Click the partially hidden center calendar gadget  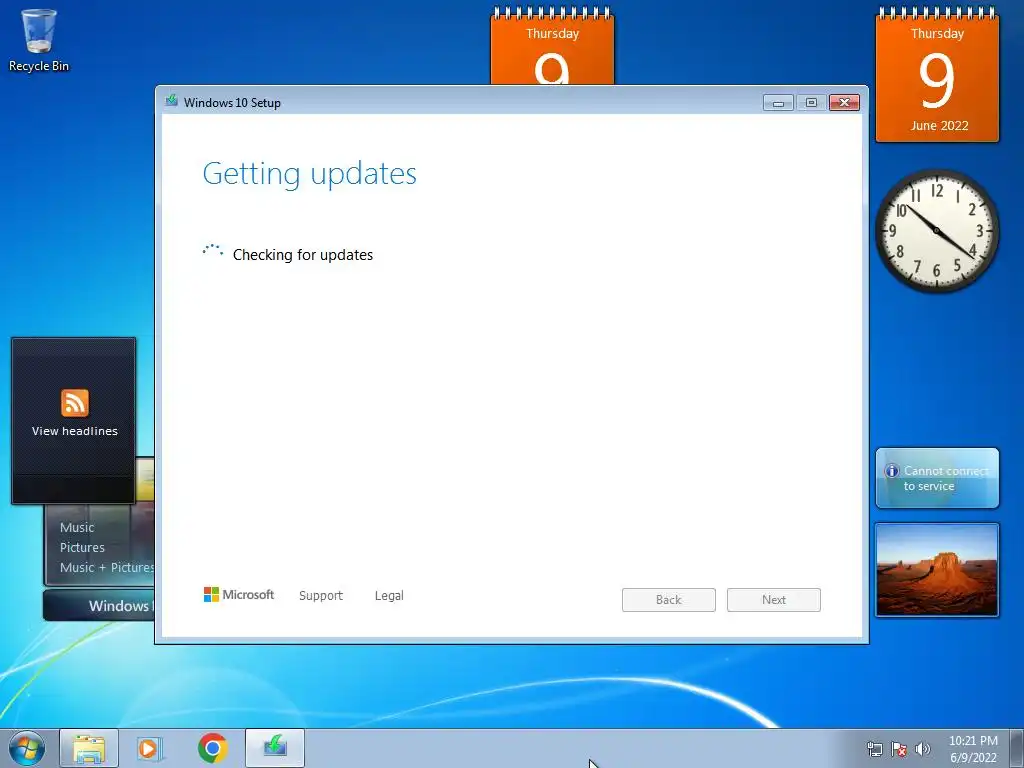tap(552, 46)
